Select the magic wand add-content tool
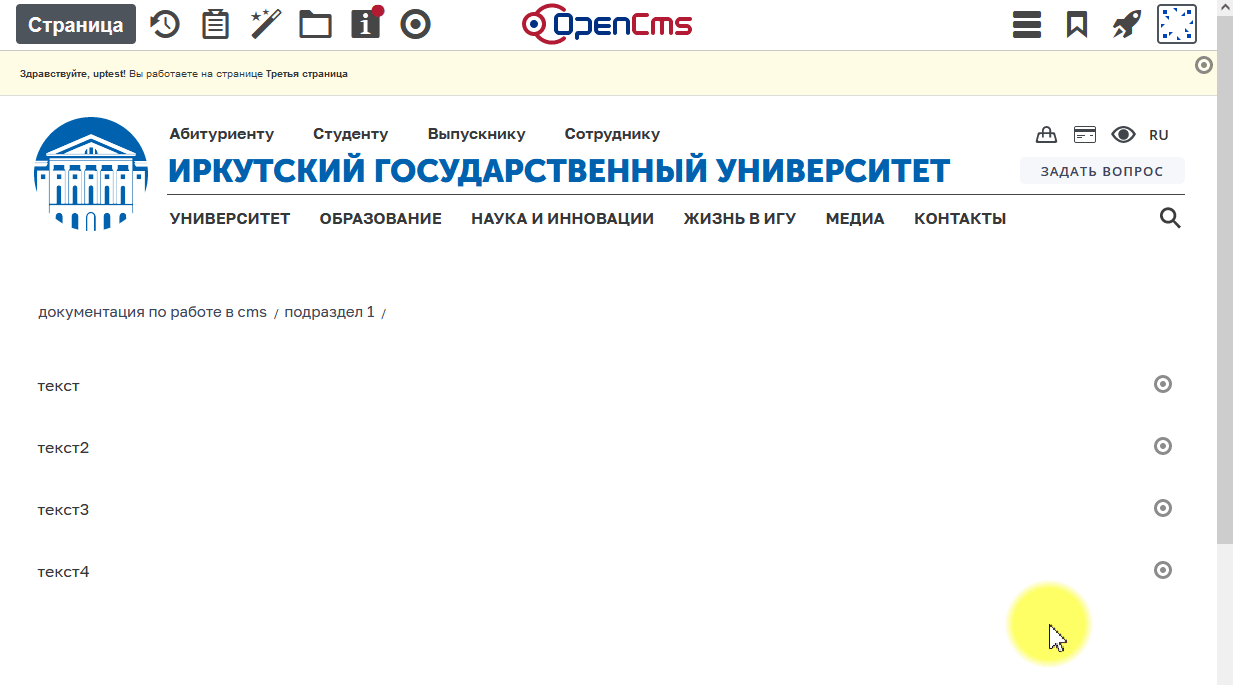This screenshot has height=685, width=1233. point(264,23)
